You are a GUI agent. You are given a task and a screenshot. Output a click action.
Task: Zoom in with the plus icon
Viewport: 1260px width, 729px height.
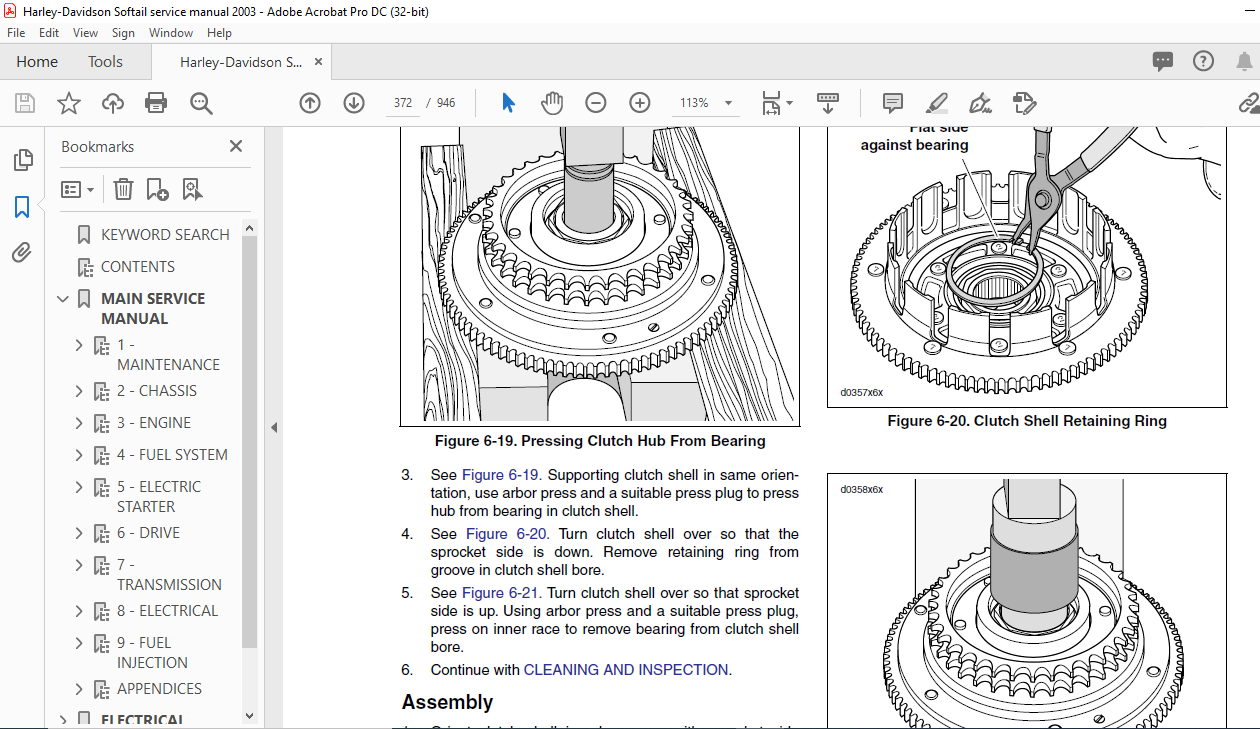coord(640,103)
